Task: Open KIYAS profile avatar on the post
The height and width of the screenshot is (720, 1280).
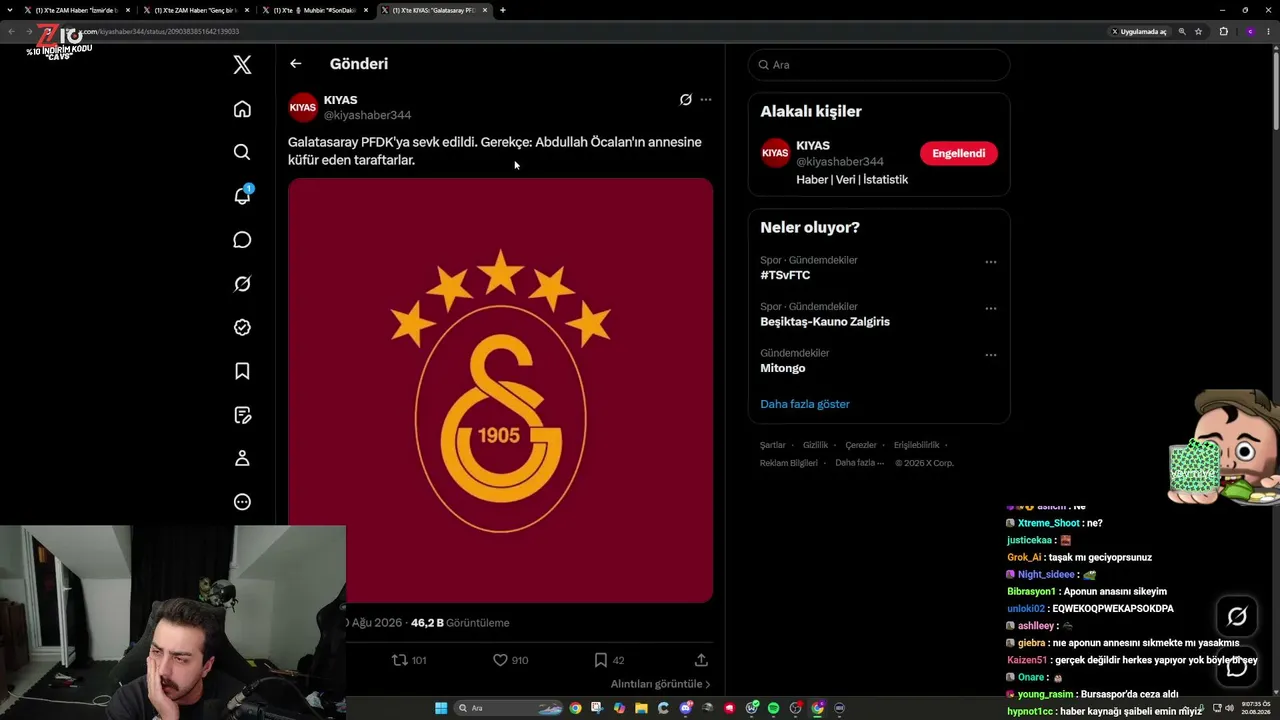Action: click(303, 107)
